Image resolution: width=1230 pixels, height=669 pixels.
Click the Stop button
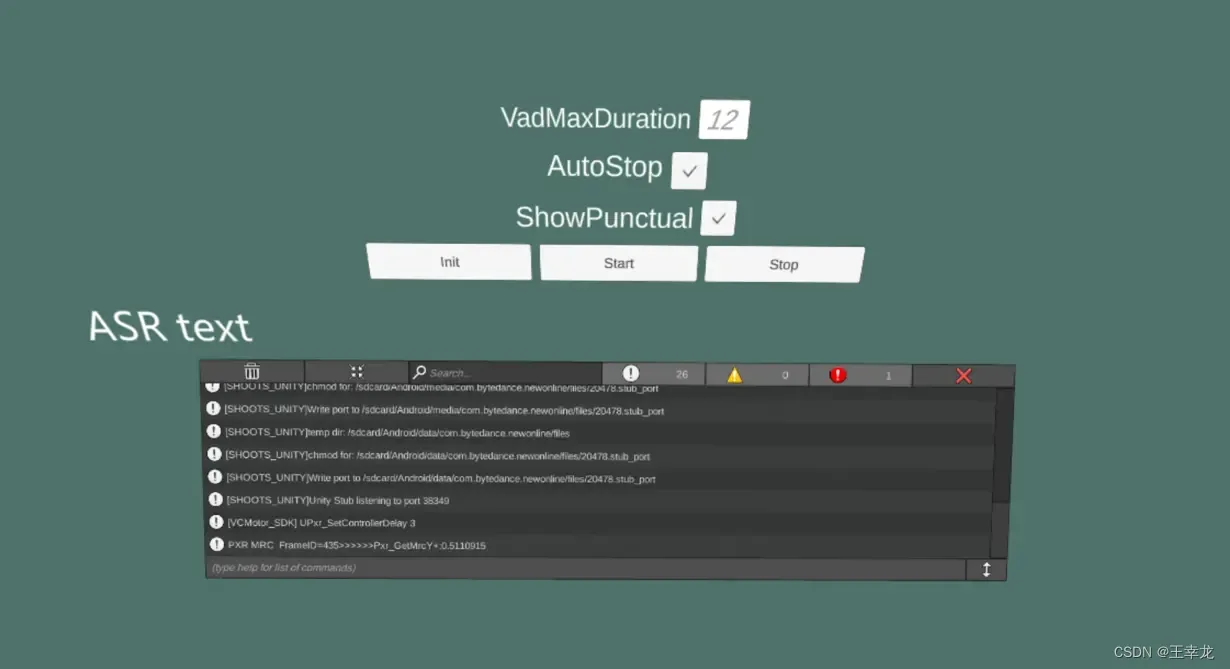[x=784, y=265]
